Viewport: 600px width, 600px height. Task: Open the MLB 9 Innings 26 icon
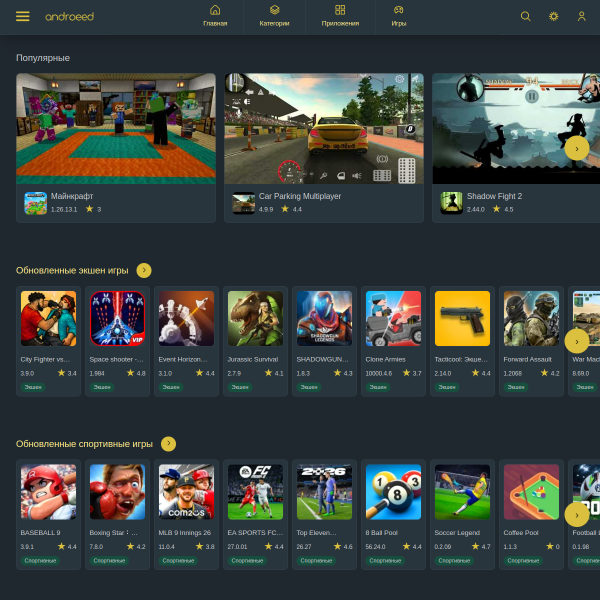(186, 492)
